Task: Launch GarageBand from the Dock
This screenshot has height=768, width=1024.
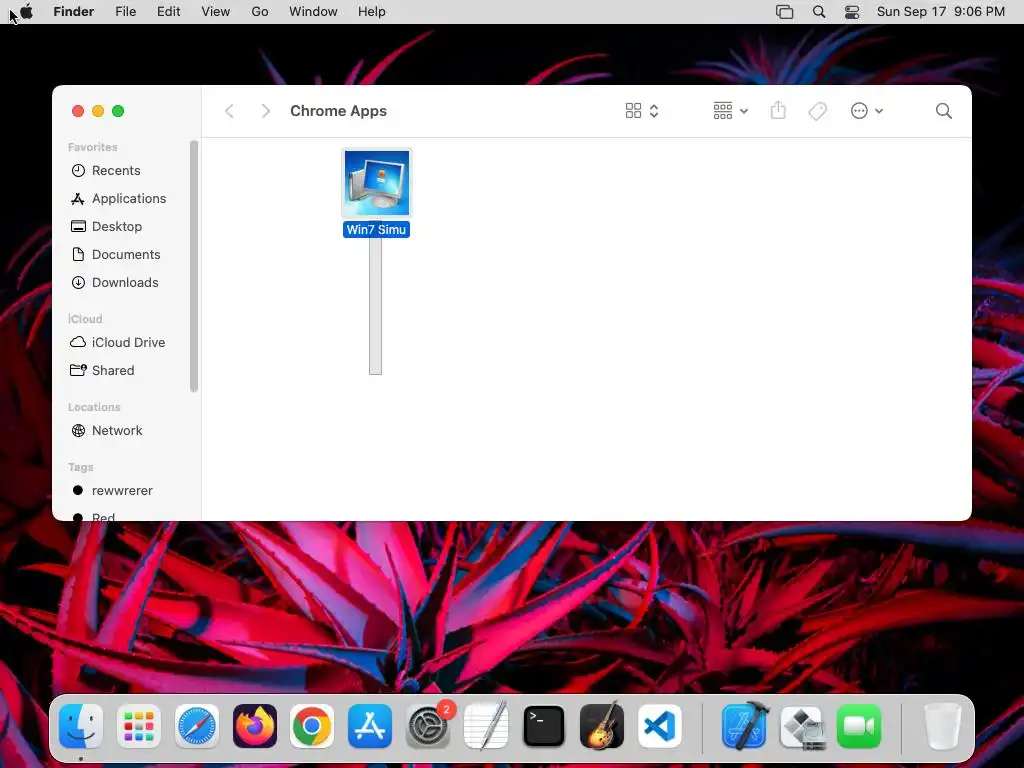Action: point(601,726)
